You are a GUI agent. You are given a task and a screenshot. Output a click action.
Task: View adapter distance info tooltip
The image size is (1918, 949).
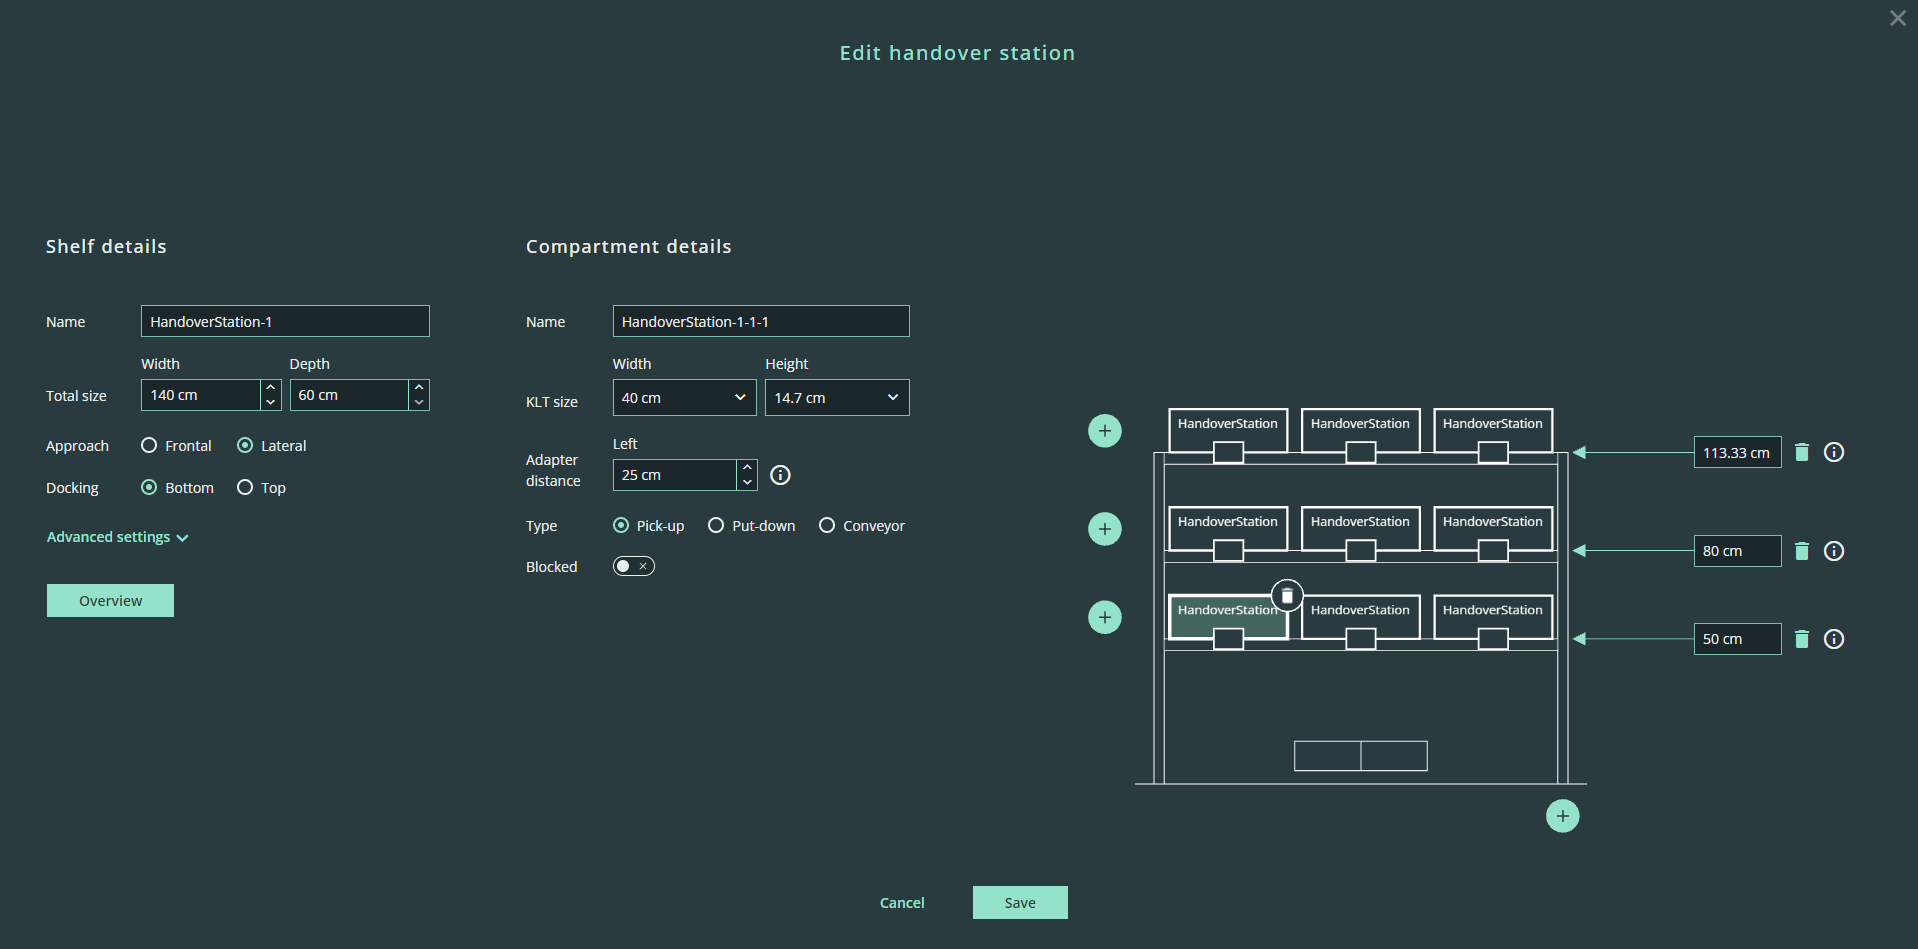(x=780, y=475)
